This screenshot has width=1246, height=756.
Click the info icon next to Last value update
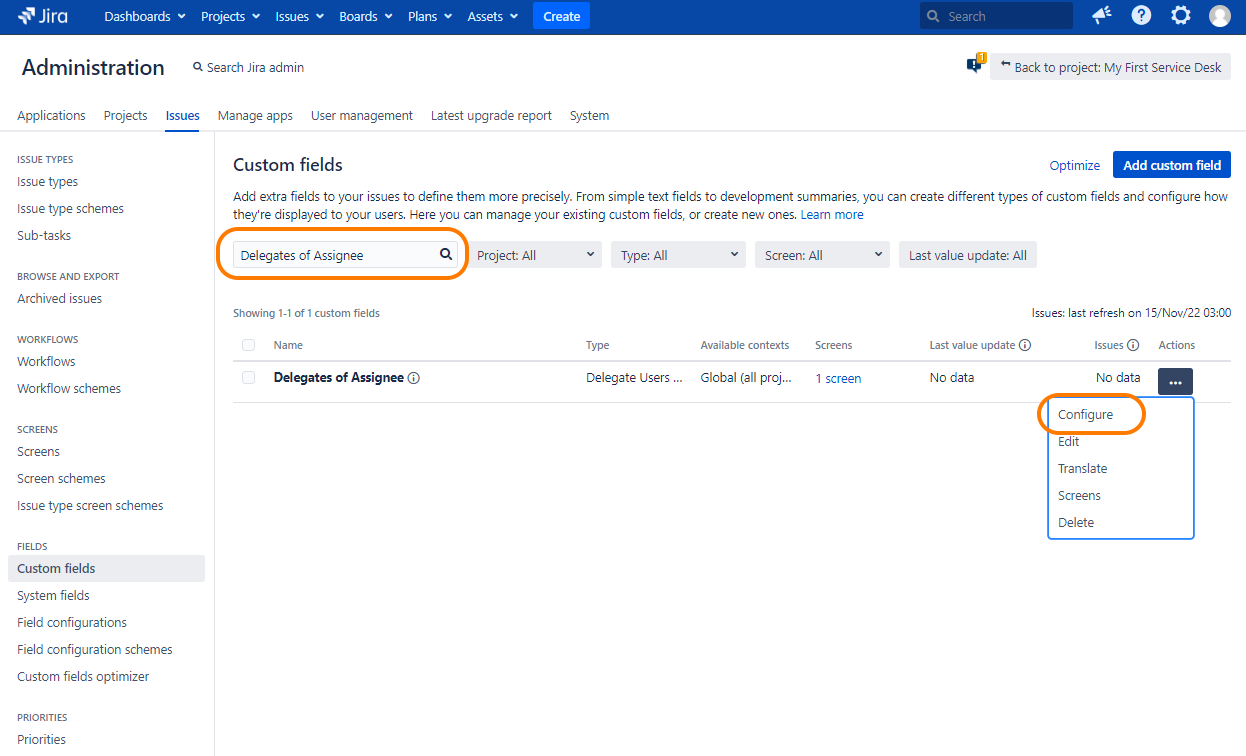click(1025, 345)
